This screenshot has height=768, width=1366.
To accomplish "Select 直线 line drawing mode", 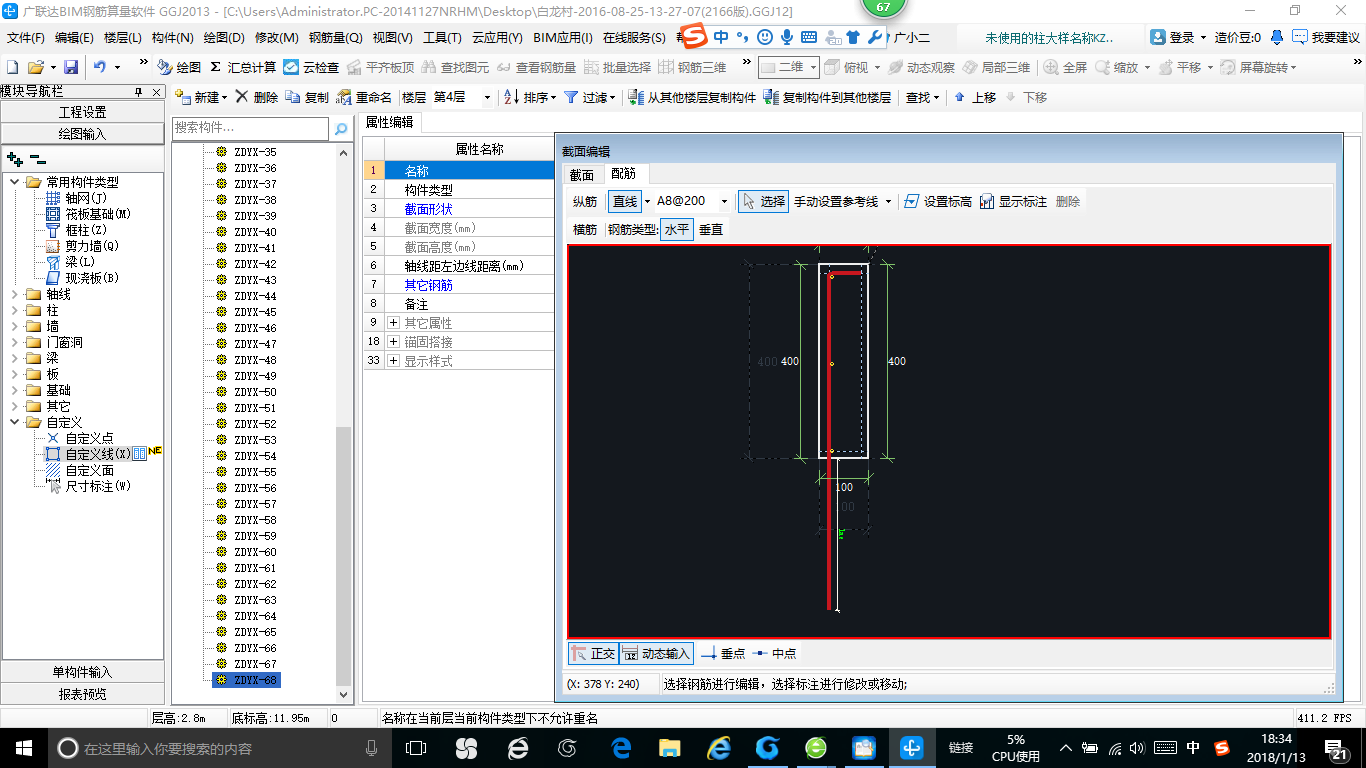I will point(624,201).
